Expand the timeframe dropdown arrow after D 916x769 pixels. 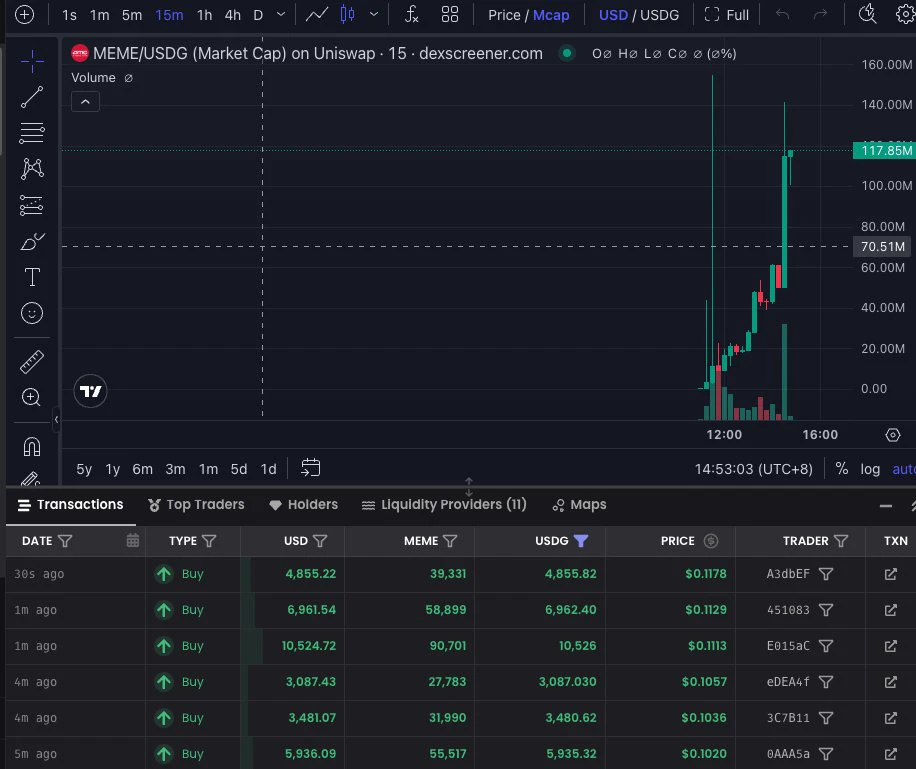coord(281,14)
